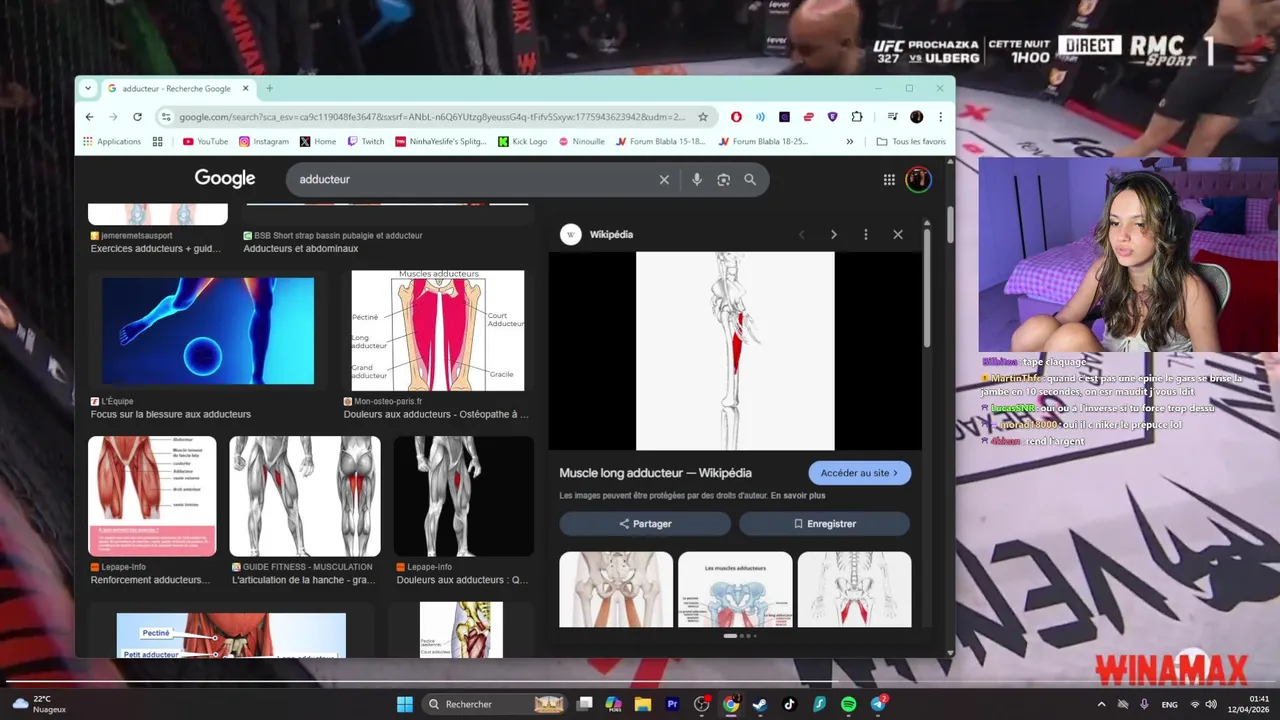Show previous image in preview panel
This screenshot has height=720, width=1280.
801,234
